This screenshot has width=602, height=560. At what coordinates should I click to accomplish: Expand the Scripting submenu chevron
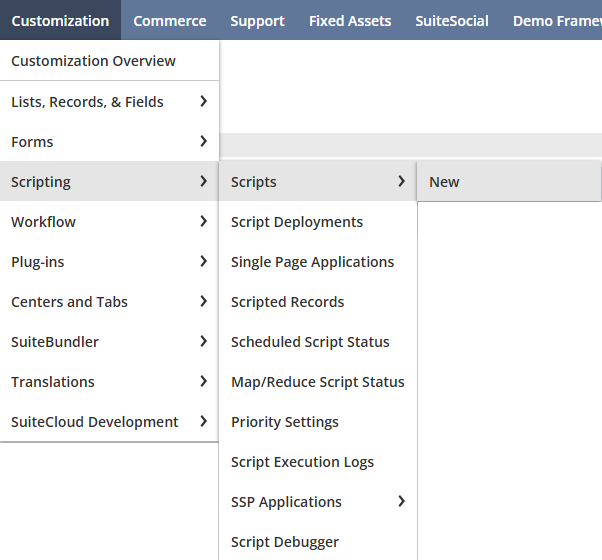pyautogui.click(x=204, y=181)
